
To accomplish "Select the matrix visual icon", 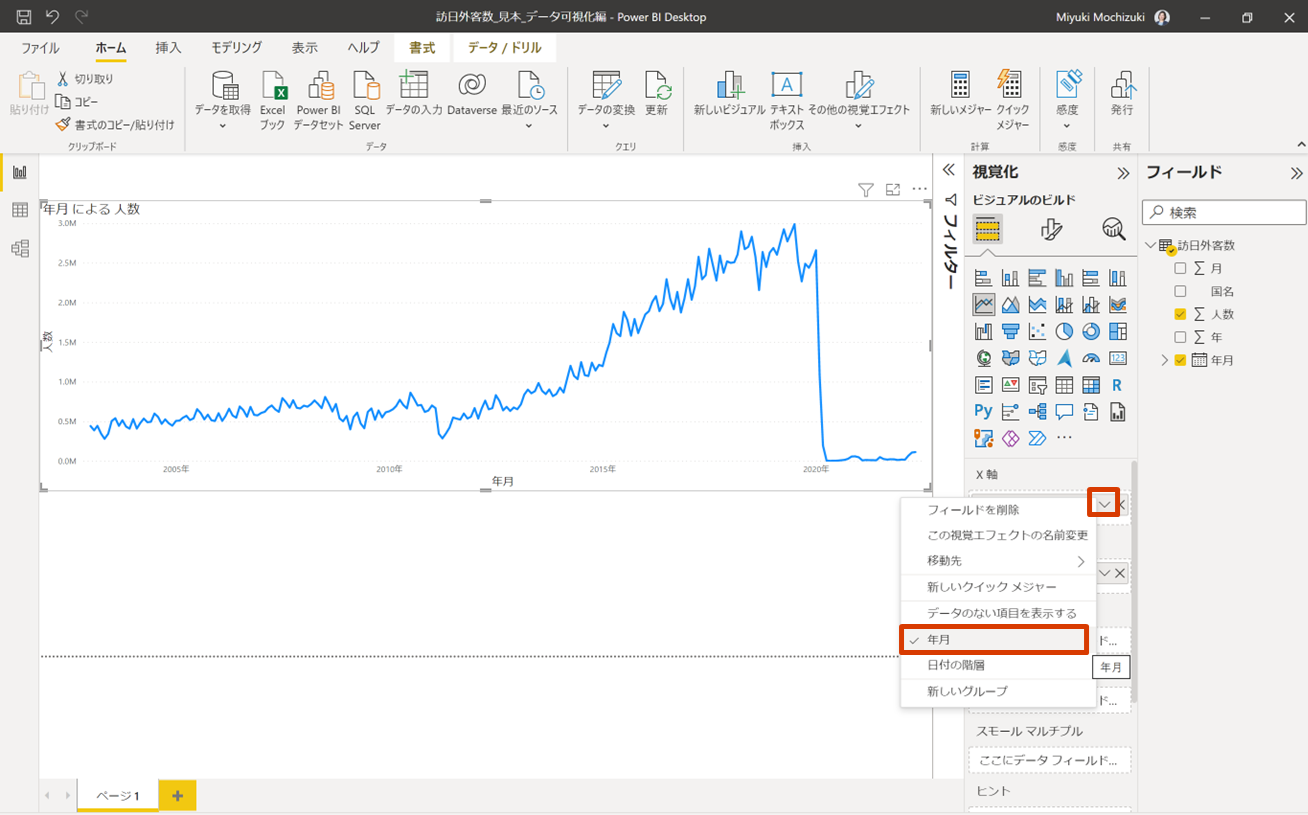I will 1091,385.
